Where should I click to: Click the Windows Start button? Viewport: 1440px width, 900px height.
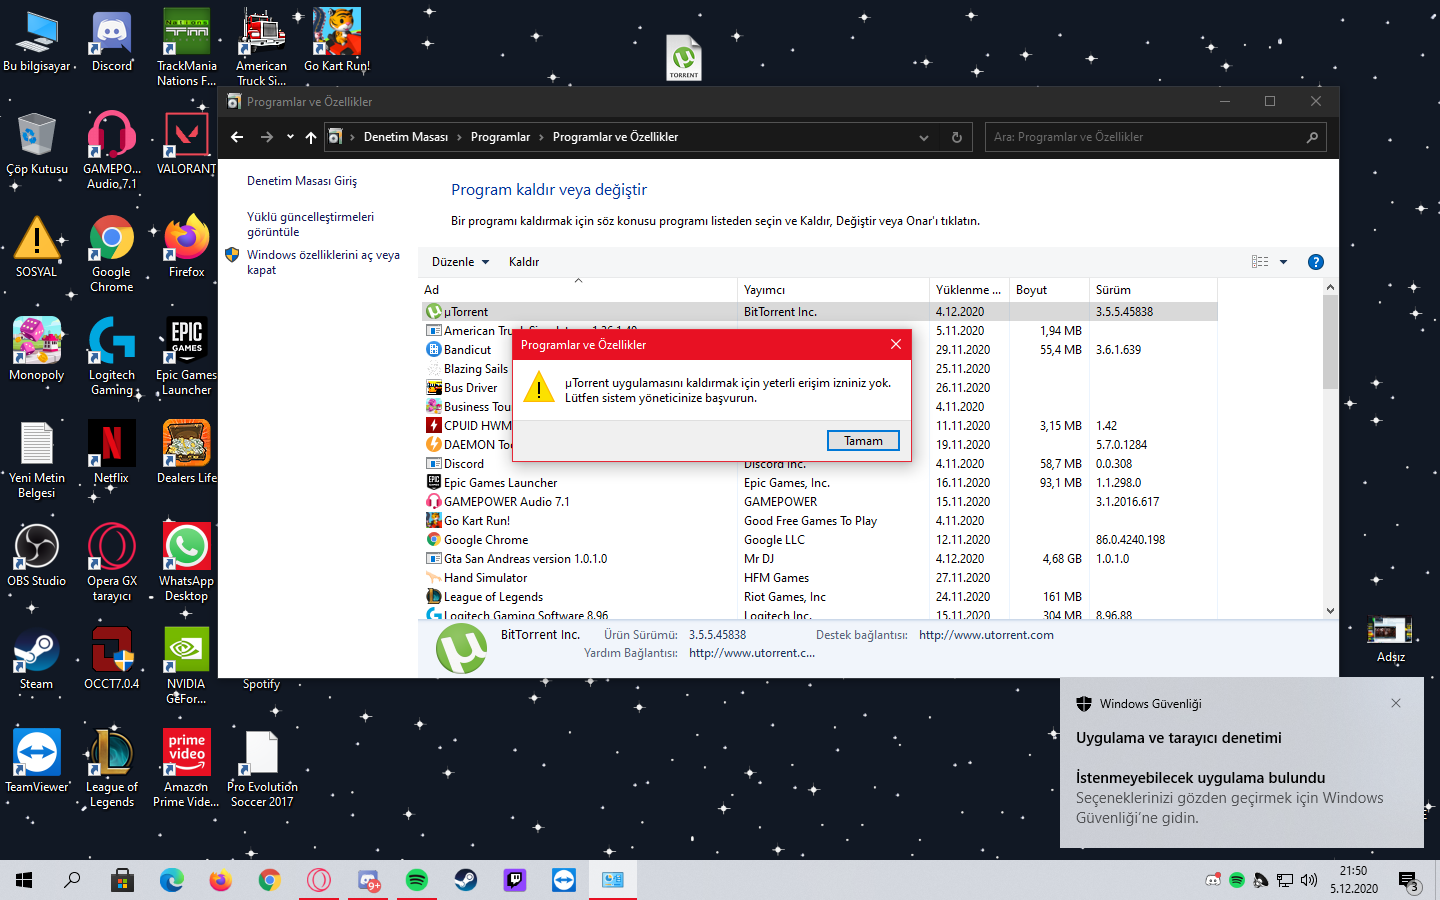pos(24,880)
